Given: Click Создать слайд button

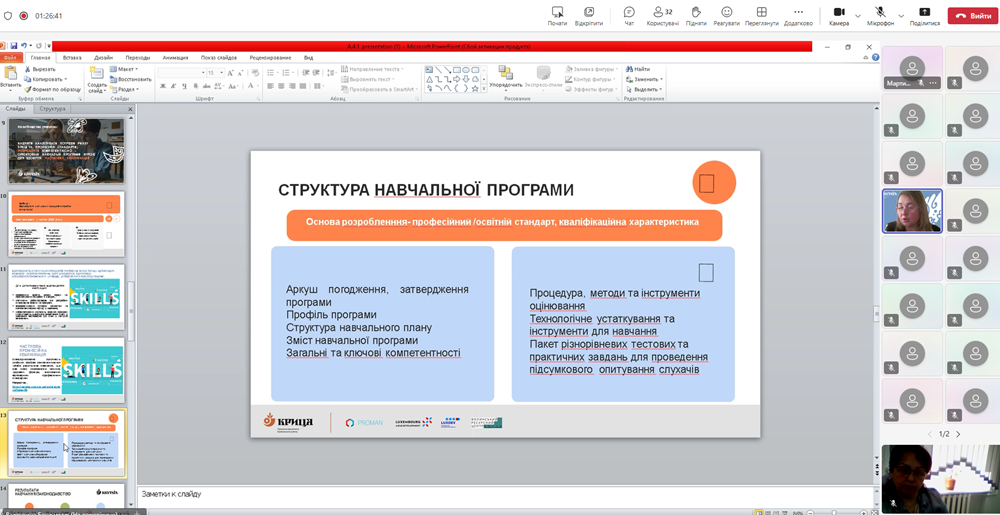Looking at the screenshot, I should click(x=97, y=79).
